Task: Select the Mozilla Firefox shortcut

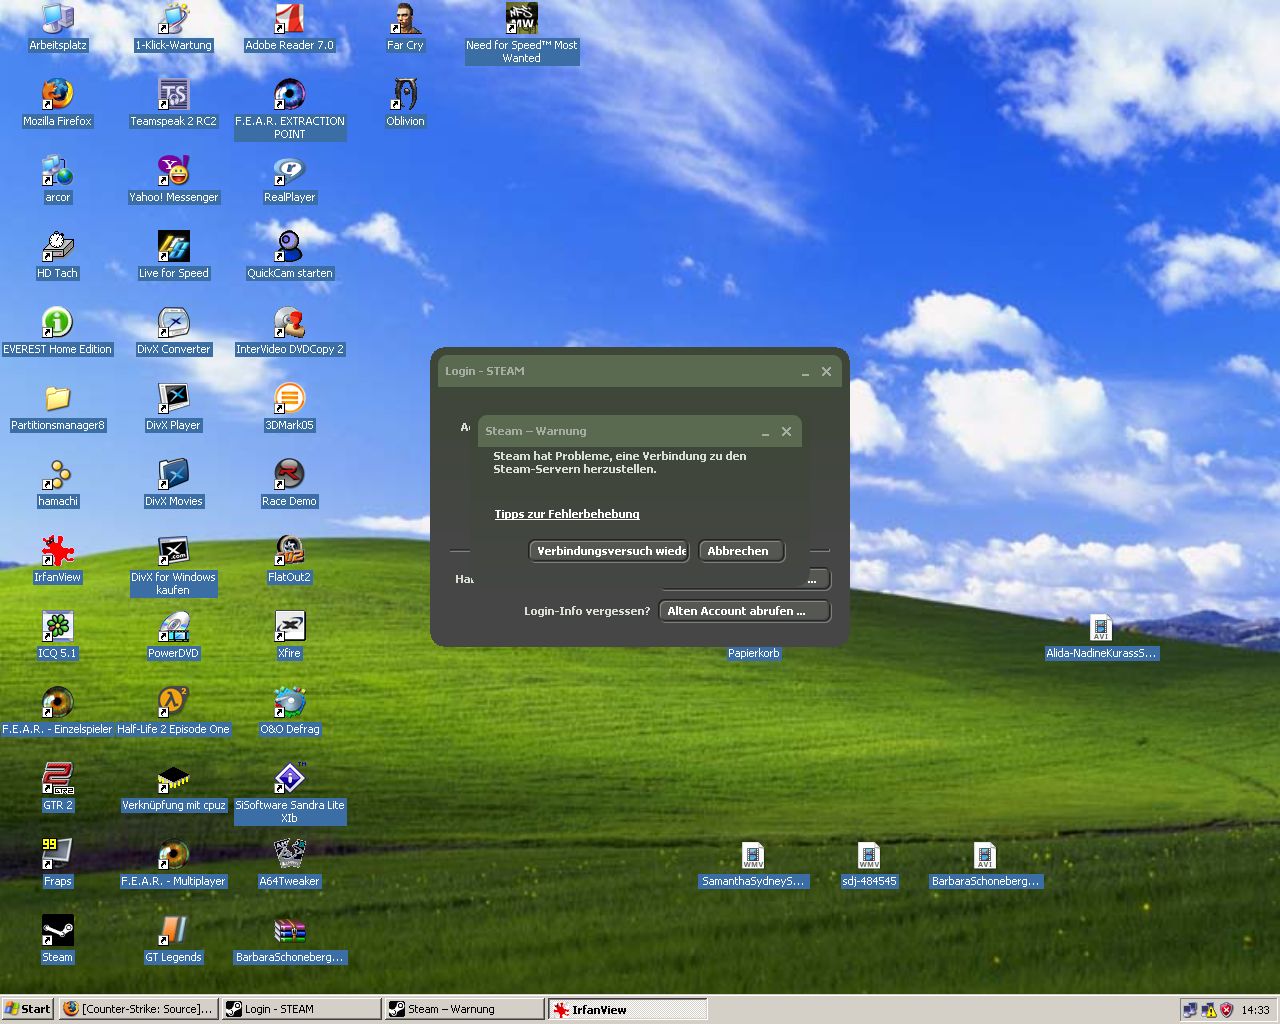Action: pyautogui.click(x=57, y=104)
